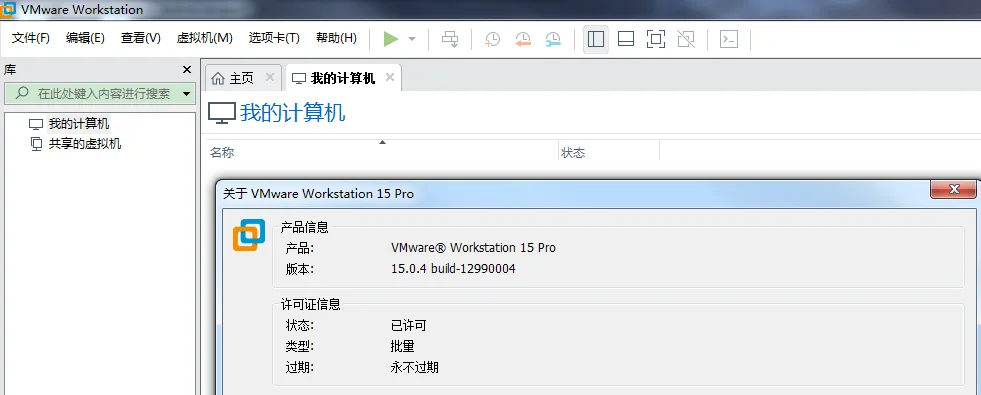Sort by the 名称 column header

click(x=382, y=152)
